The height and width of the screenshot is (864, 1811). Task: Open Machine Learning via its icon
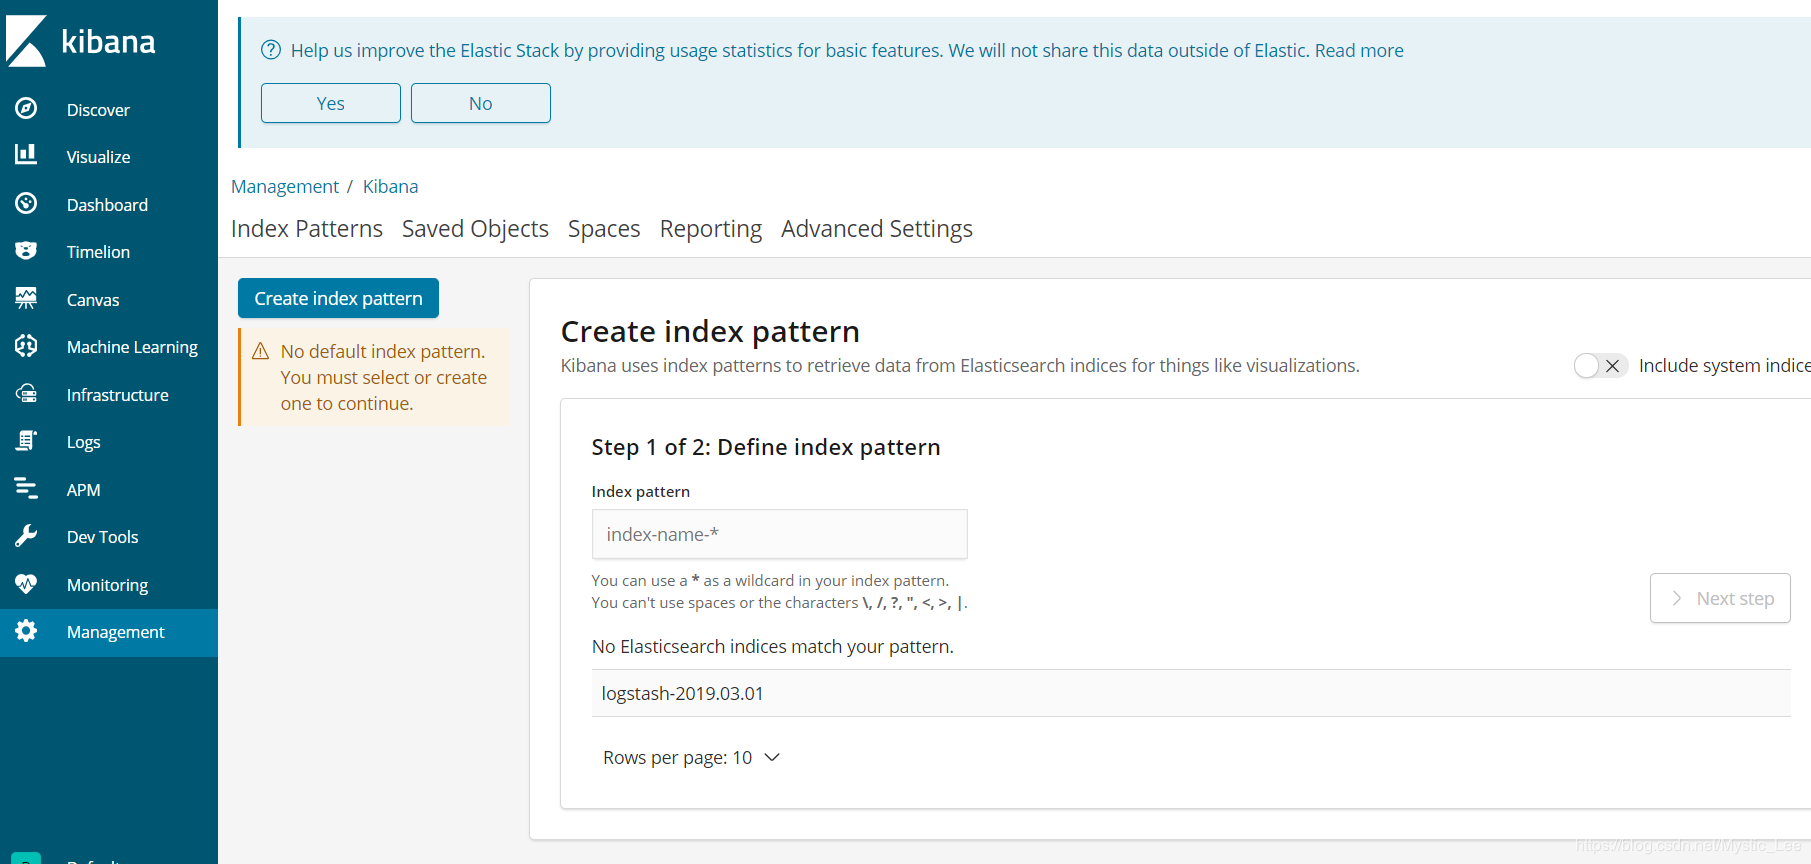pyautogui.click(x=26, y=346)
